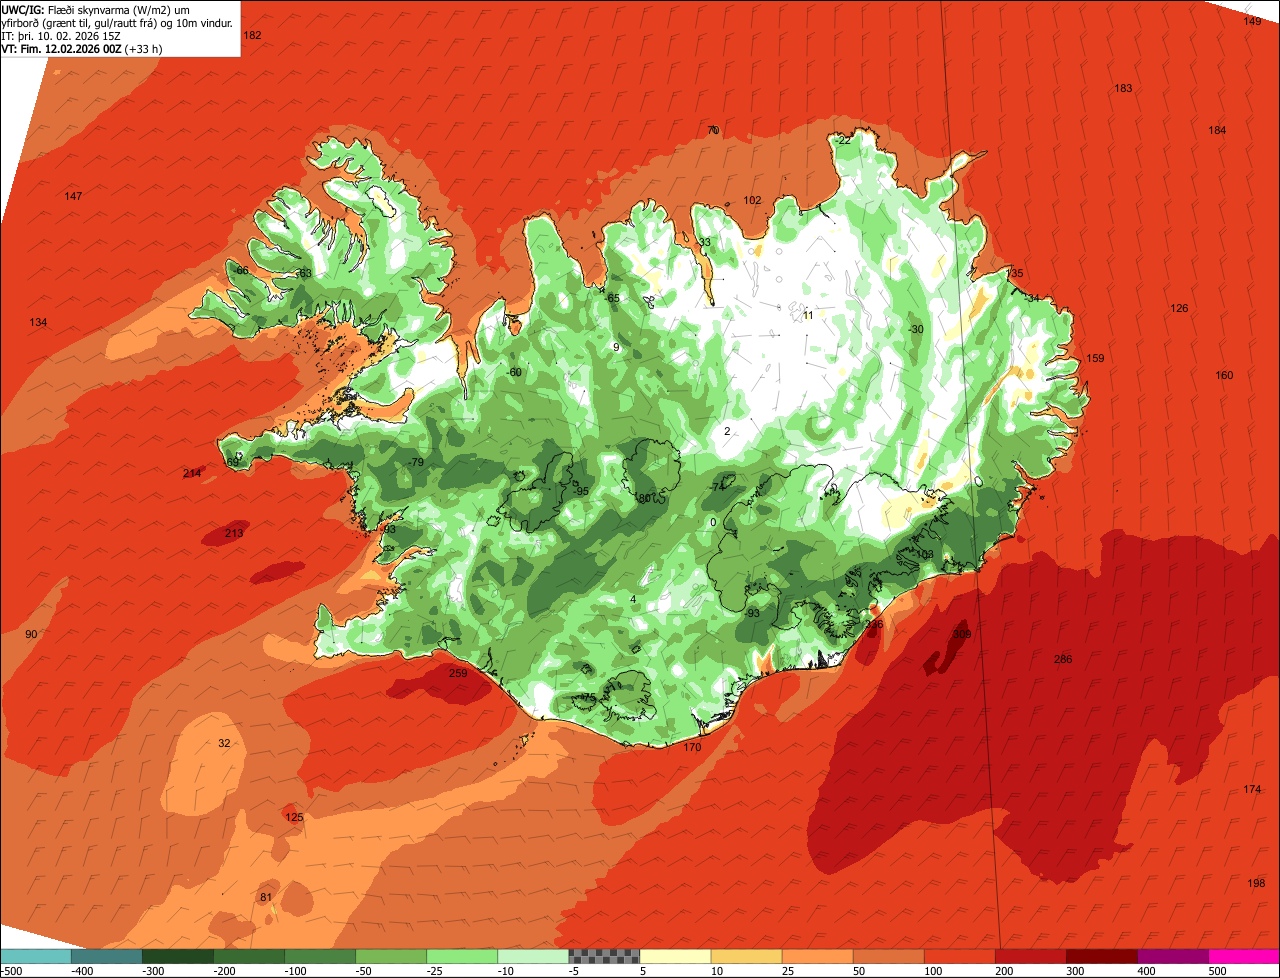Click the land value '-65' in north Iceland
This screenshot has width=1280, height=978.
613,298
